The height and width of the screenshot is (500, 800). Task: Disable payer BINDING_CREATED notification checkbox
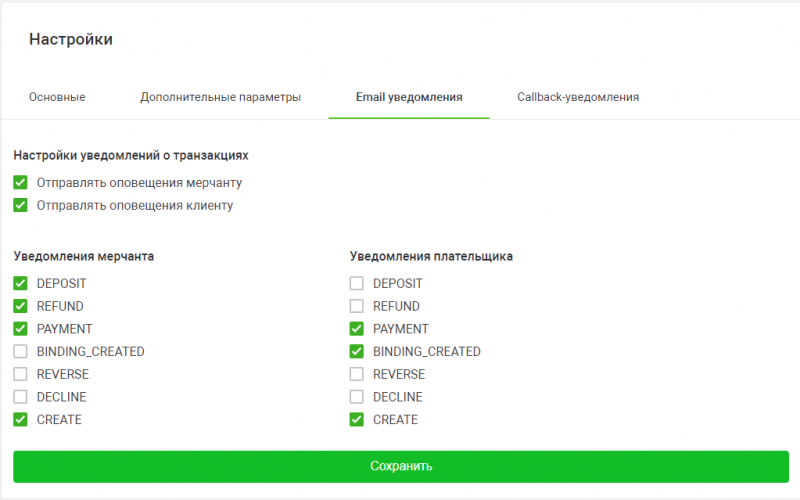pyautogui.click(x=357, y=352)
